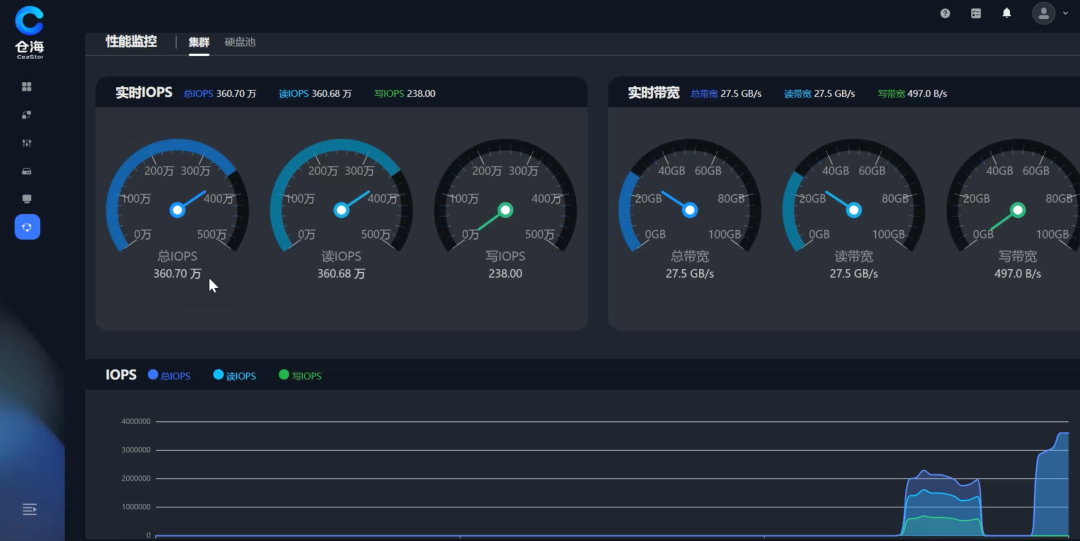Click the sliders settings icon in sidebar

click(27, 143)
